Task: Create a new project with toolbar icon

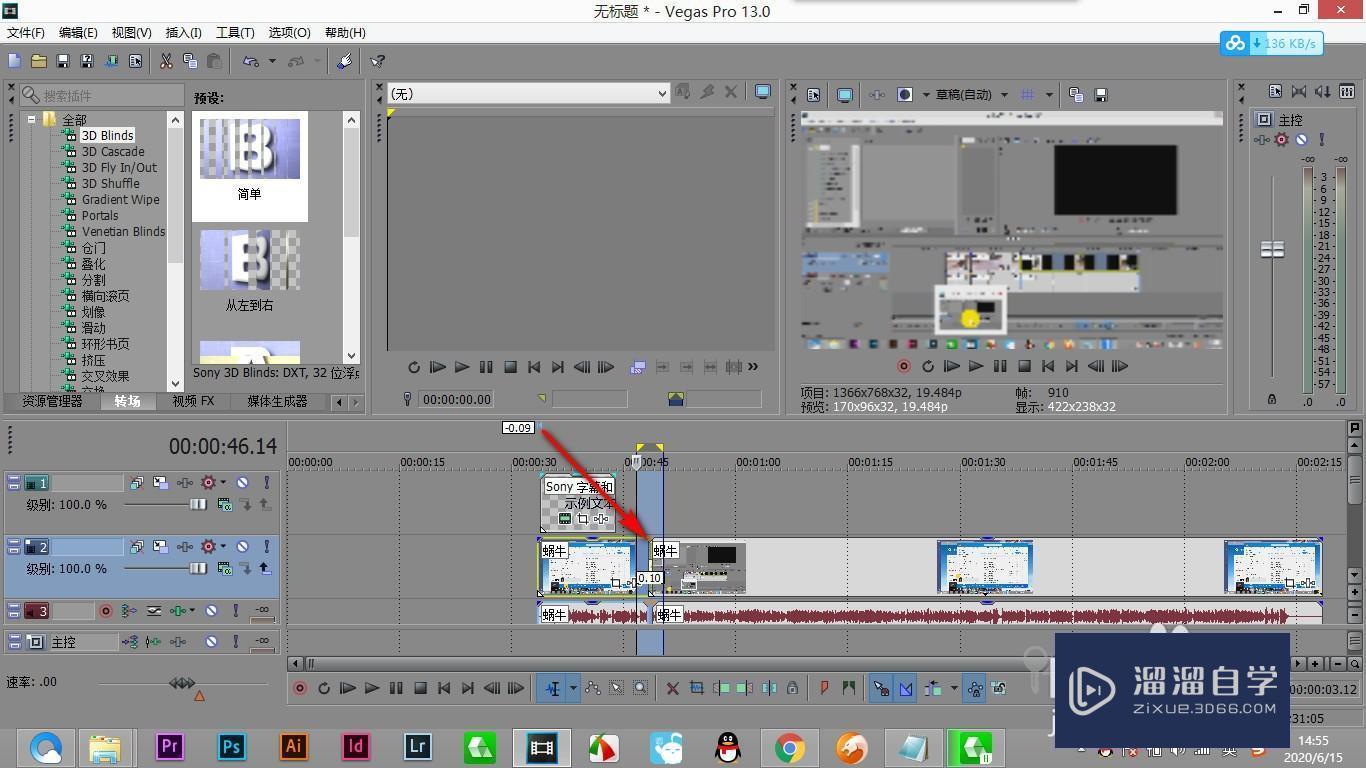Action: click(15, 61)
